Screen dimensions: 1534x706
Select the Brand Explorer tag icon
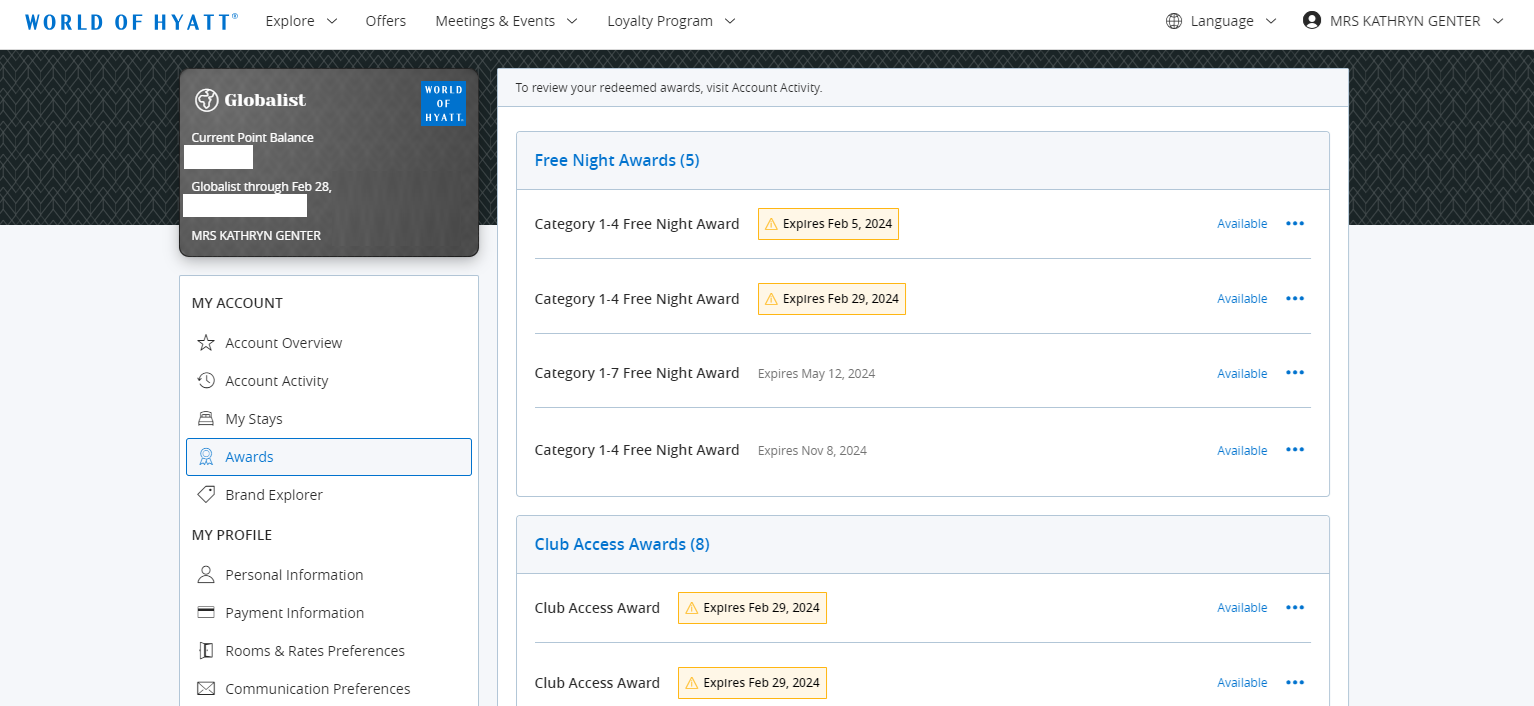pyautogui.click(x=205, y=494)
